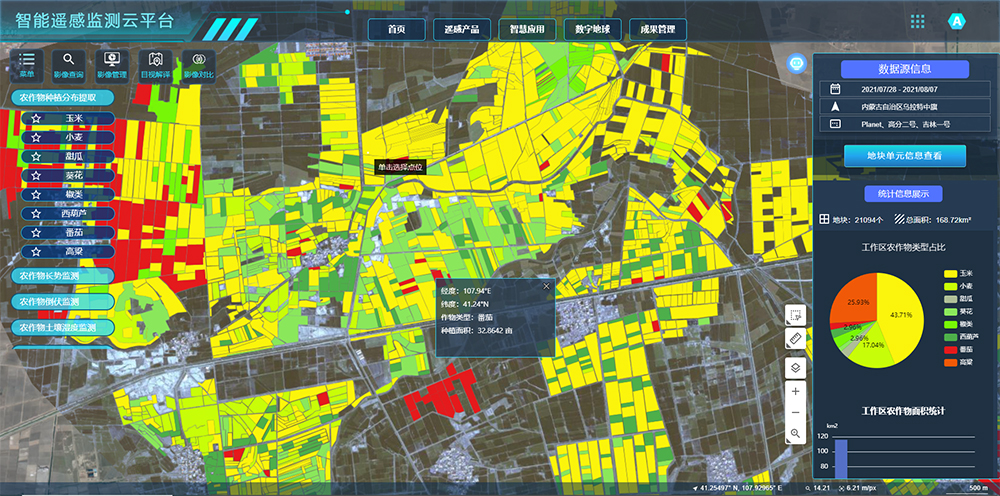The image size is (1000, 496).
Task: Click the 地块单元信息查看 button
Action: tap(904, 156)
